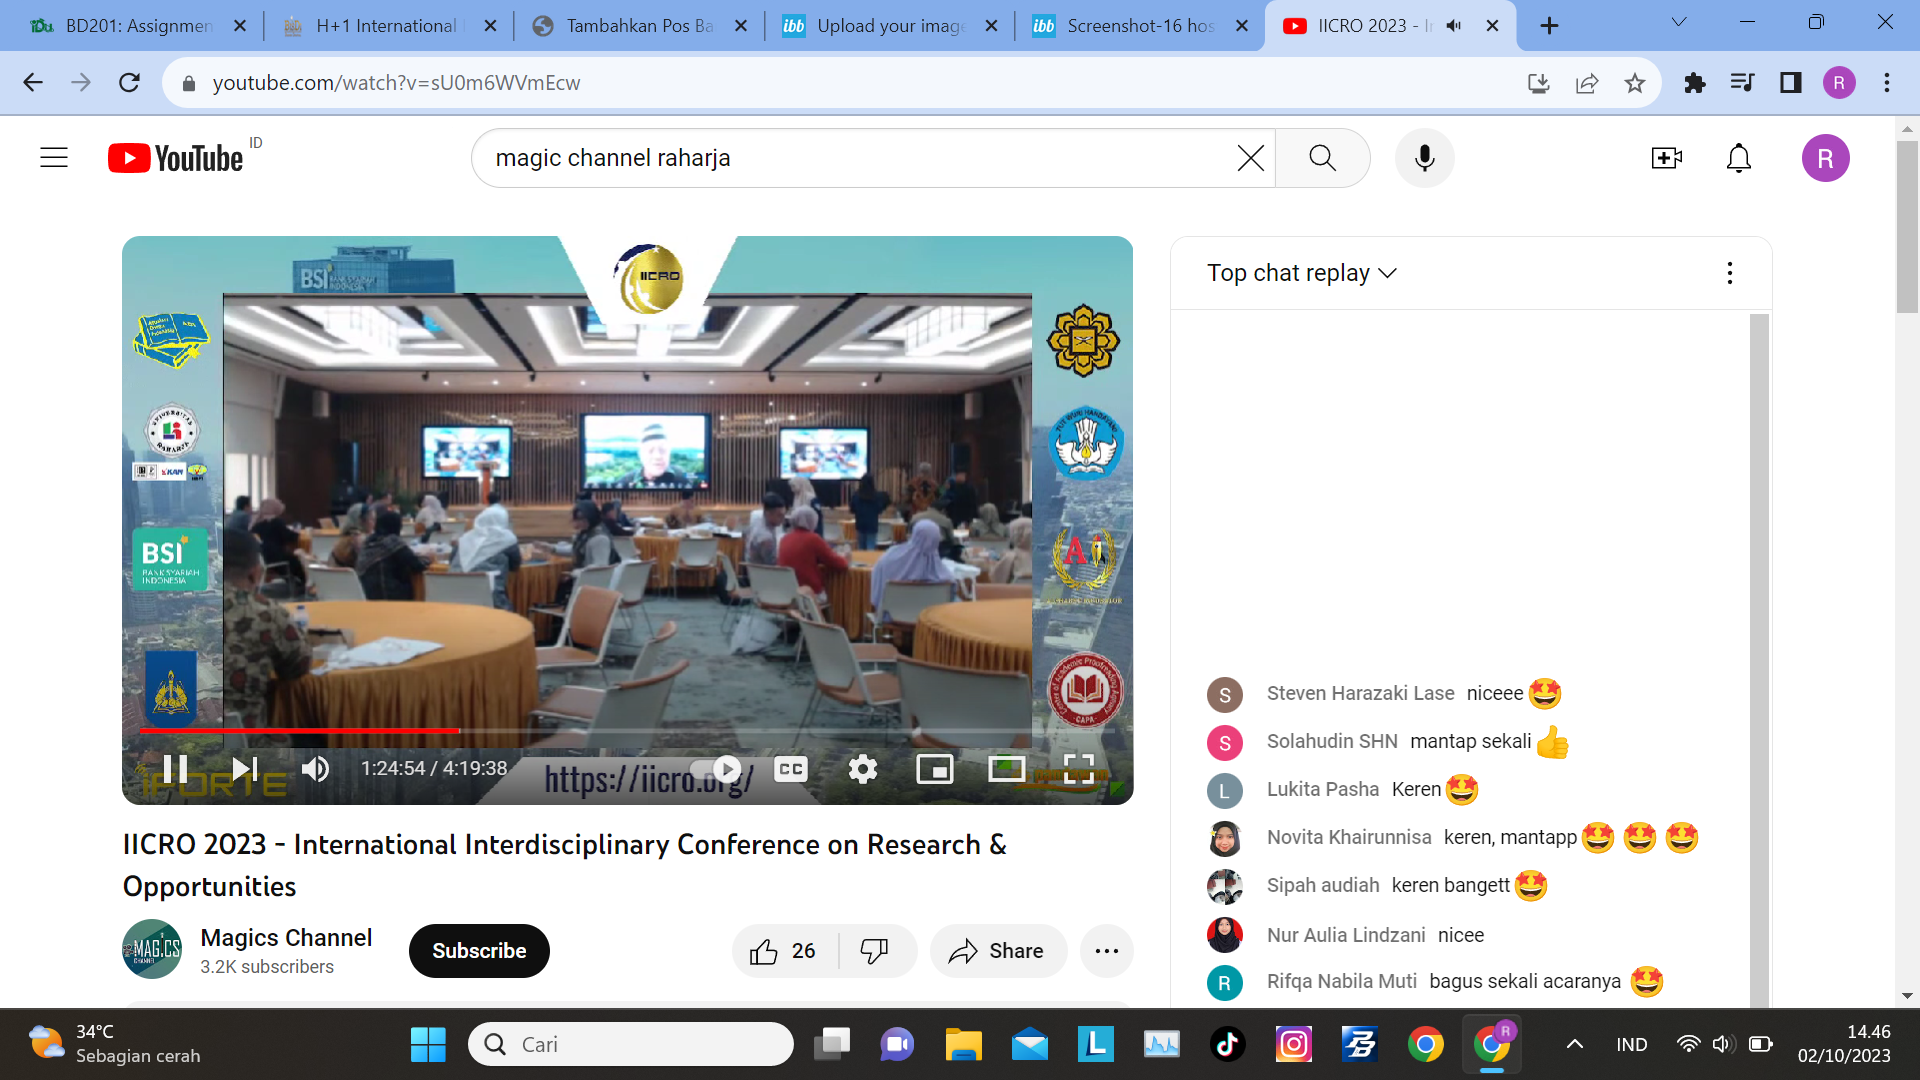Switch to the Screenshot-16 hosted tab
1920x1080 pixels.
coord(1140,26)
